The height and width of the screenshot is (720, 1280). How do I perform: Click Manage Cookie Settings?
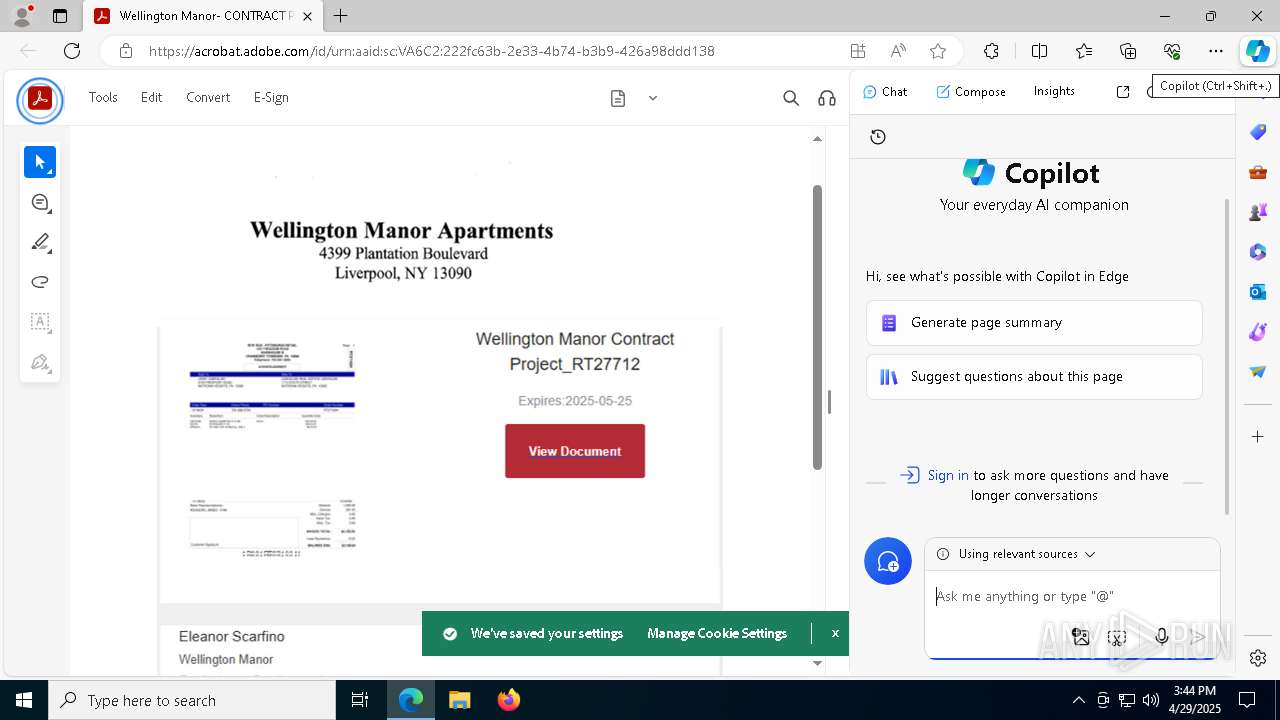717,633
